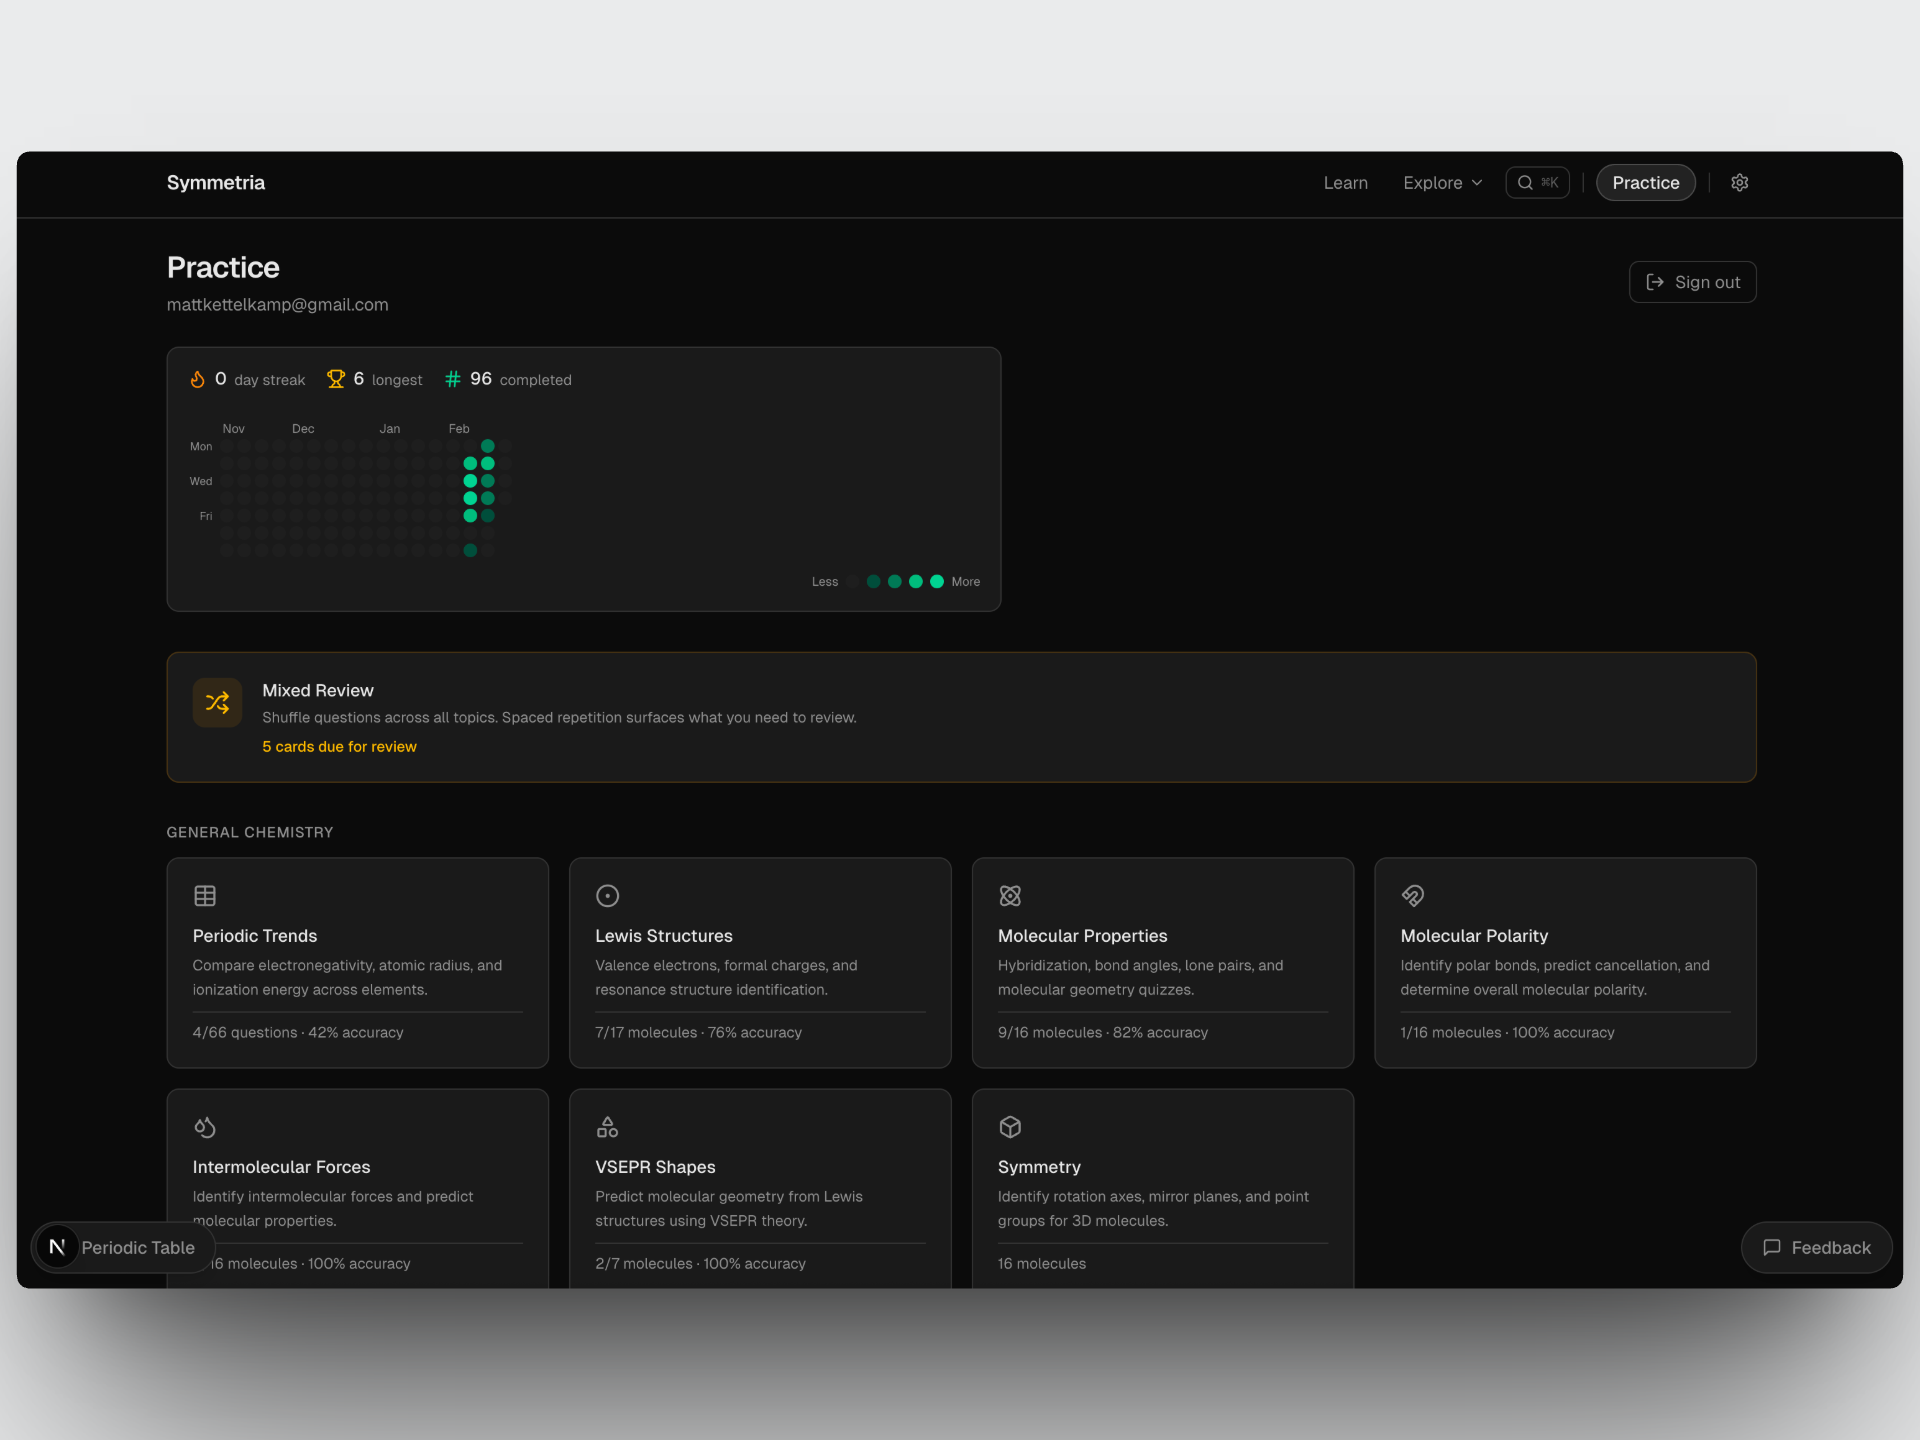Click the Periodic Trends table icon
Viewport: 1920px width, 1440px height.
205,896
